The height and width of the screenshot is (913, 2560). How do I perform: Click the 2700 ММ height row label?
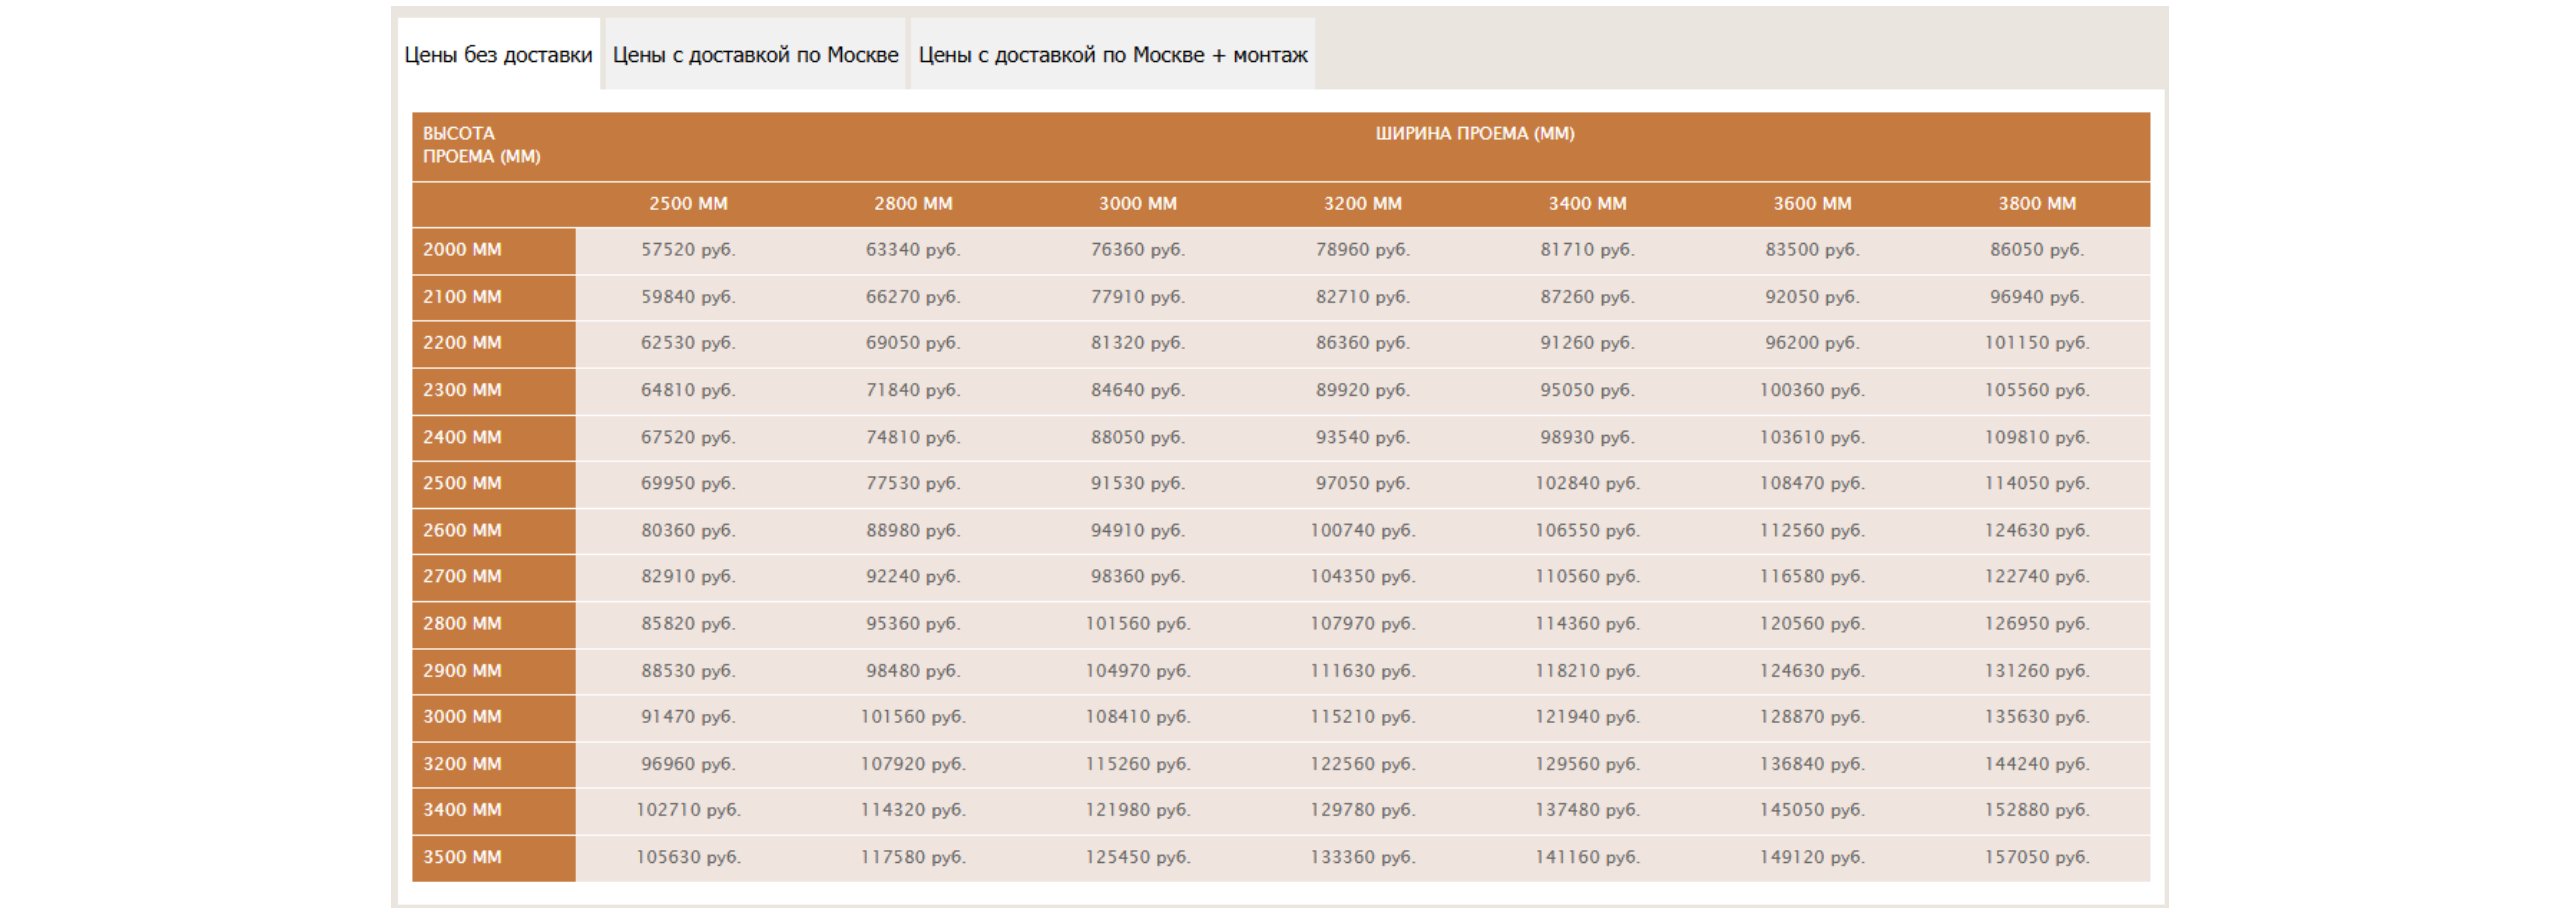(494, 577)
